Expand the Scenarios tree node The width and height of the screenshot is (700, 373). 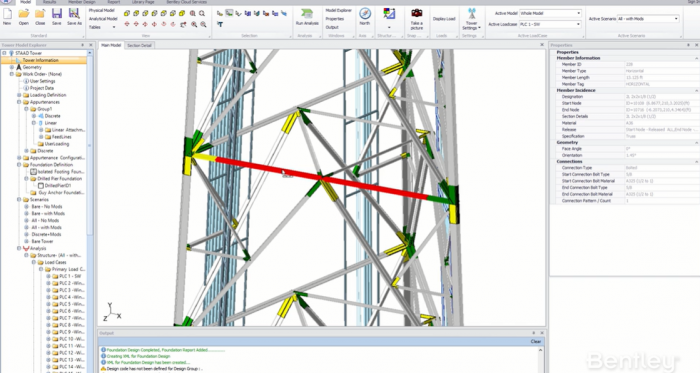(19, 199)
